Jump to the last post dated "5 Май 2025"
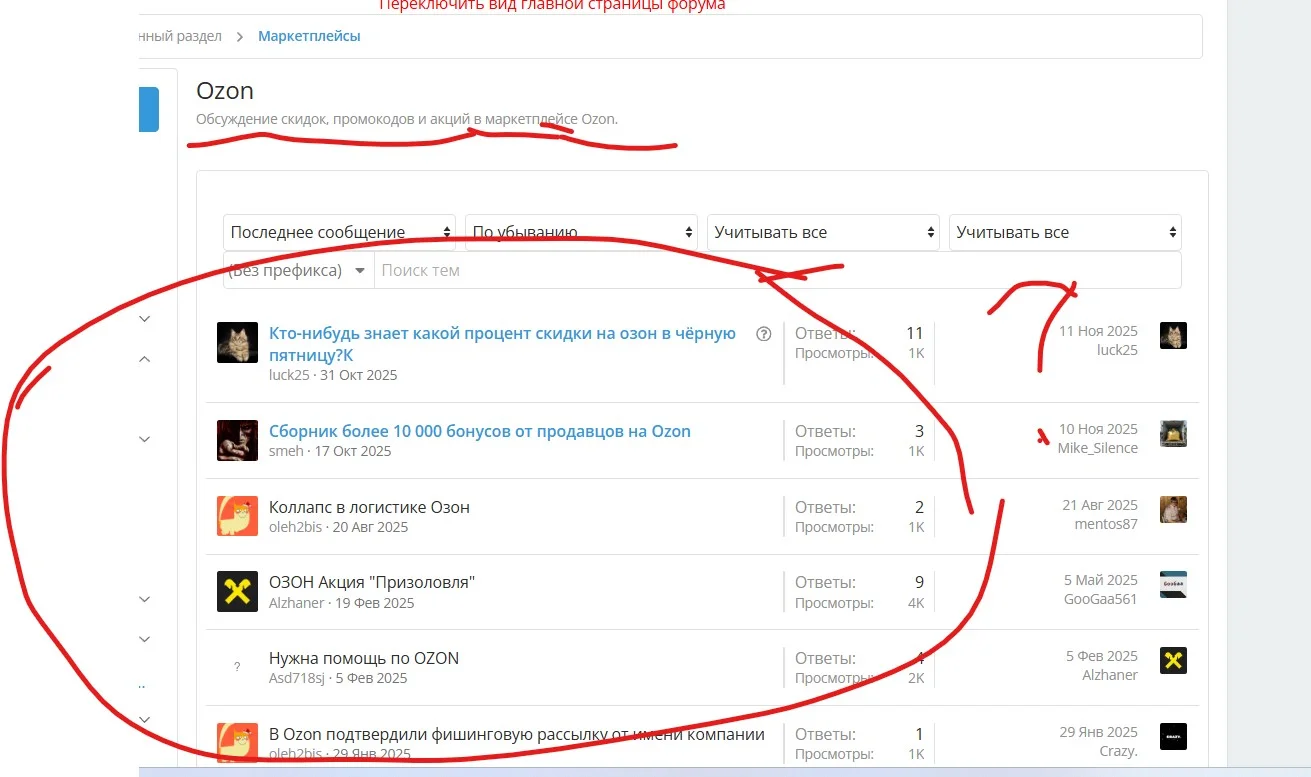This screenshot has height=777, width=1311. [x=1101, y=580]
